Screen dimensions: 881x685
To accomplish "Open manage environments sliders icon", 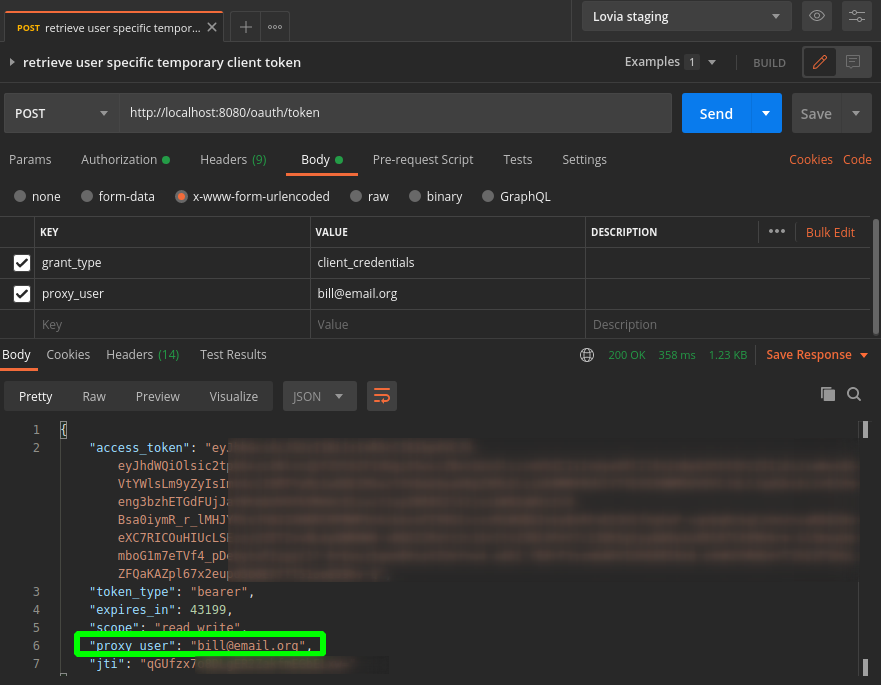I will click(x=856, y=16).
